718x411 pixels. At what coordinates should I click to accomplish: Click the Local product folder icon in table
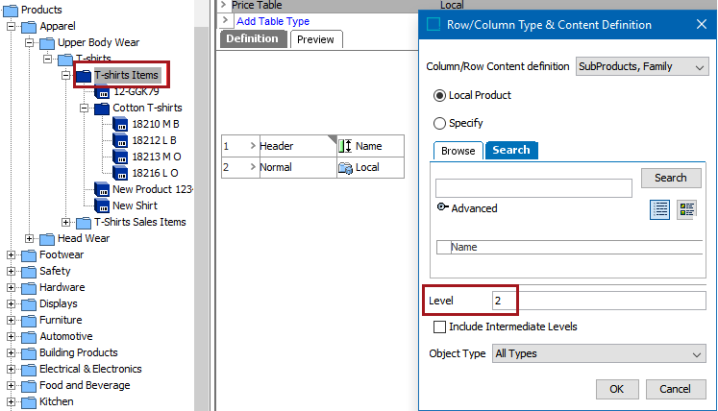[345, 168]
